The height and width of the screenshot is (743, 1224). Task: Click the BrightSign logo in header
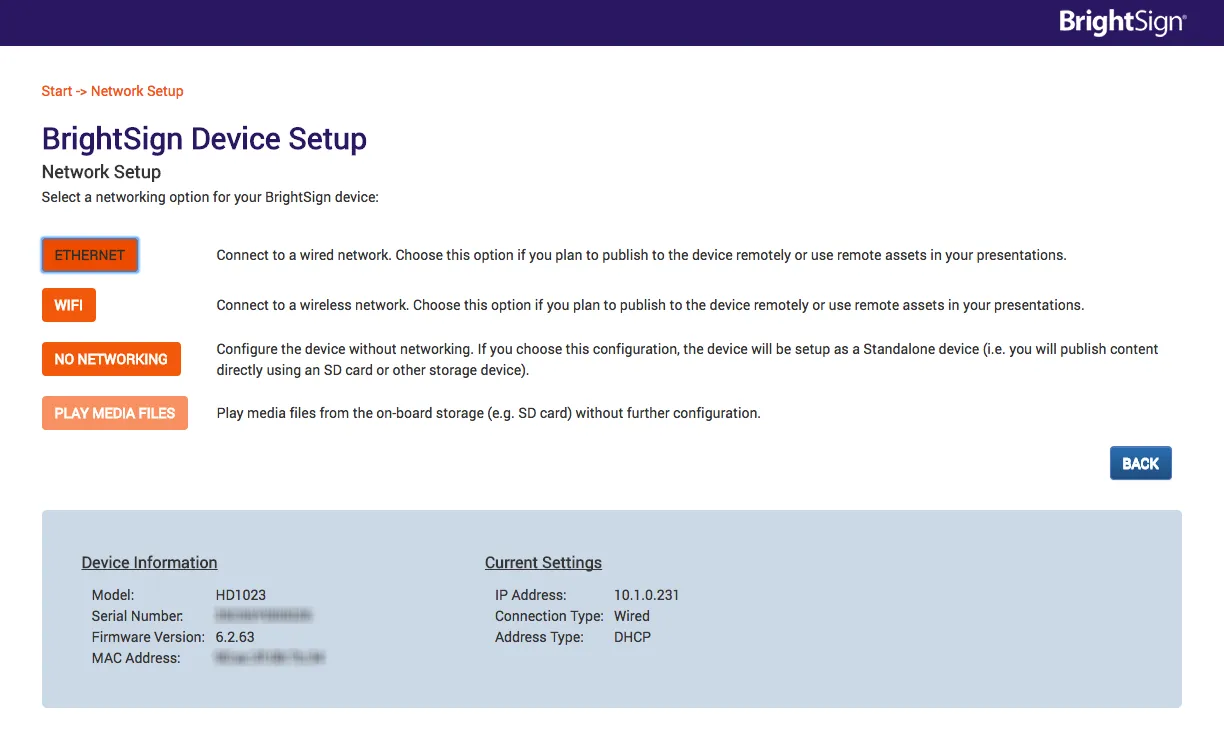coord(1122,22)
